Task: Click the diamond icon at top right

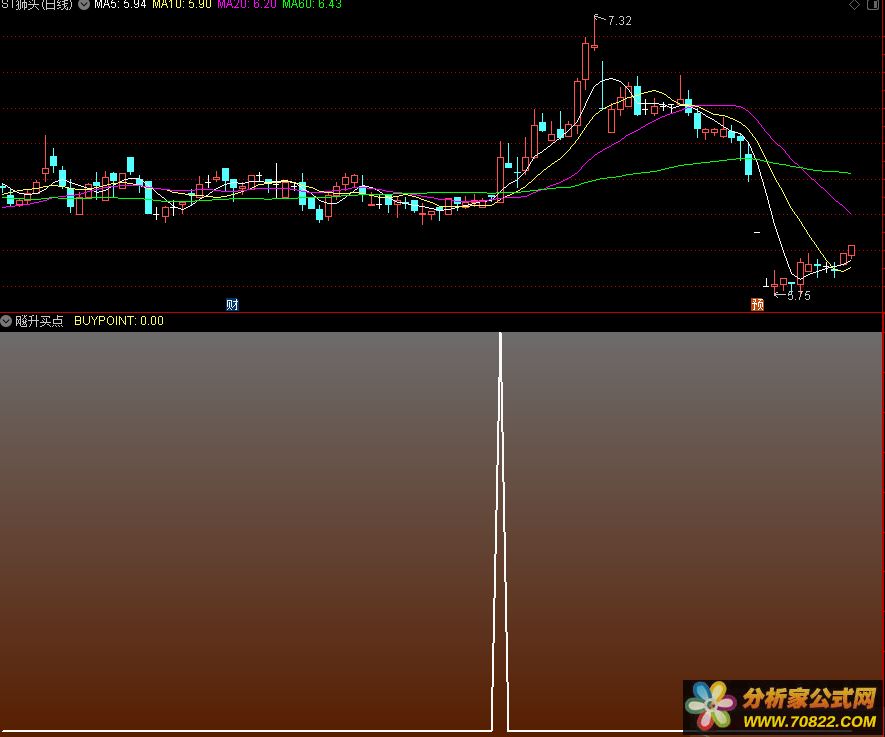Action: point(854,5)
